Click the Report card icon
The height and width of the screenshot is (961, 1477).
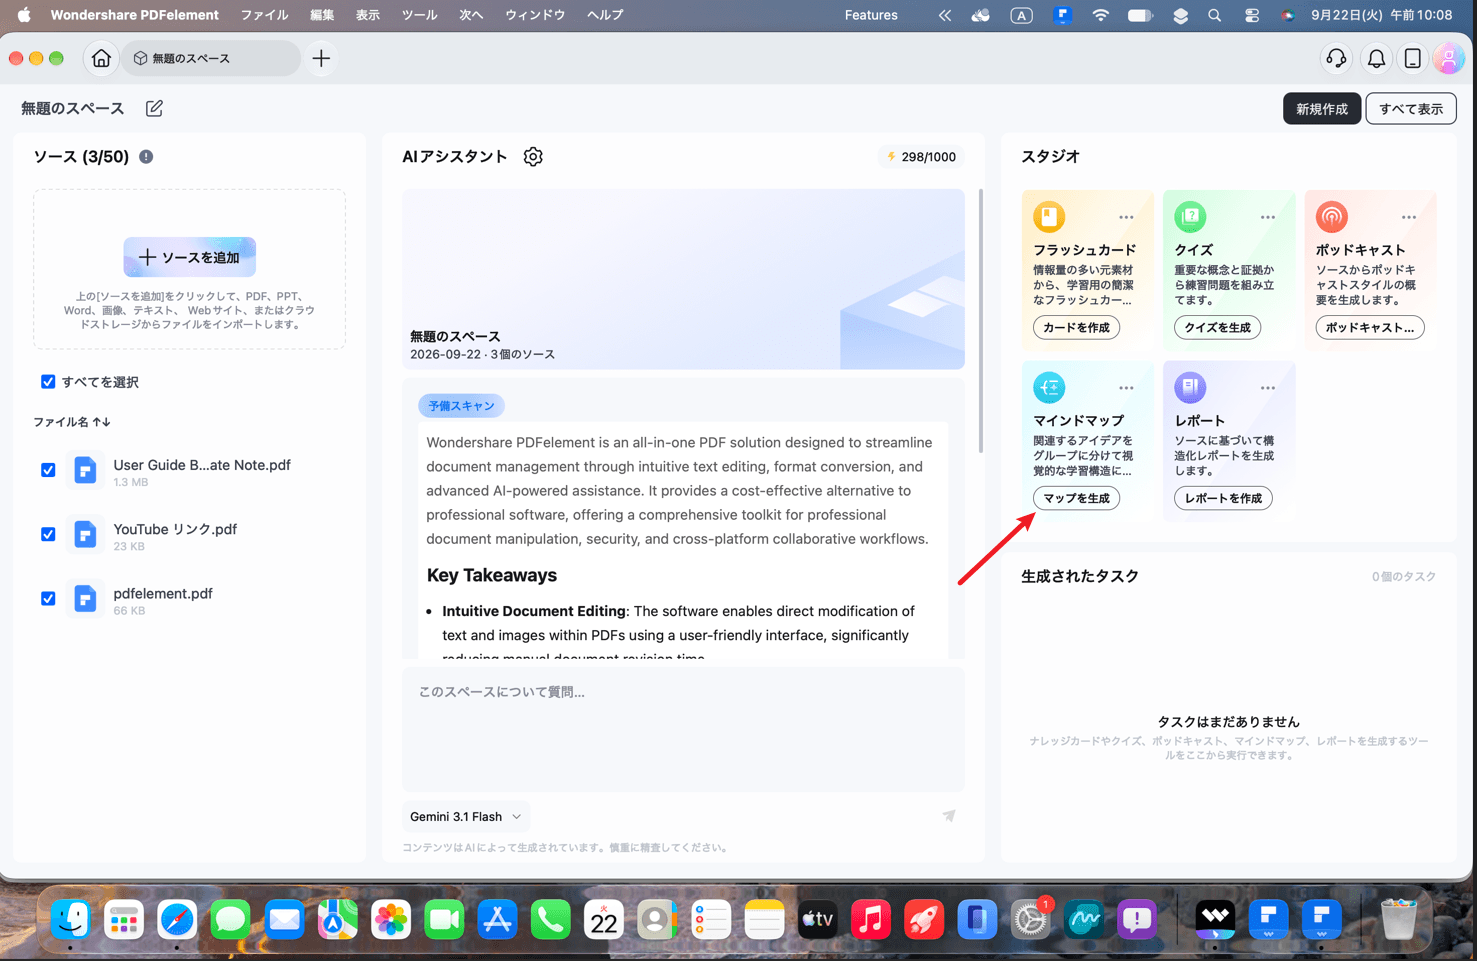tap(1190, 388)
